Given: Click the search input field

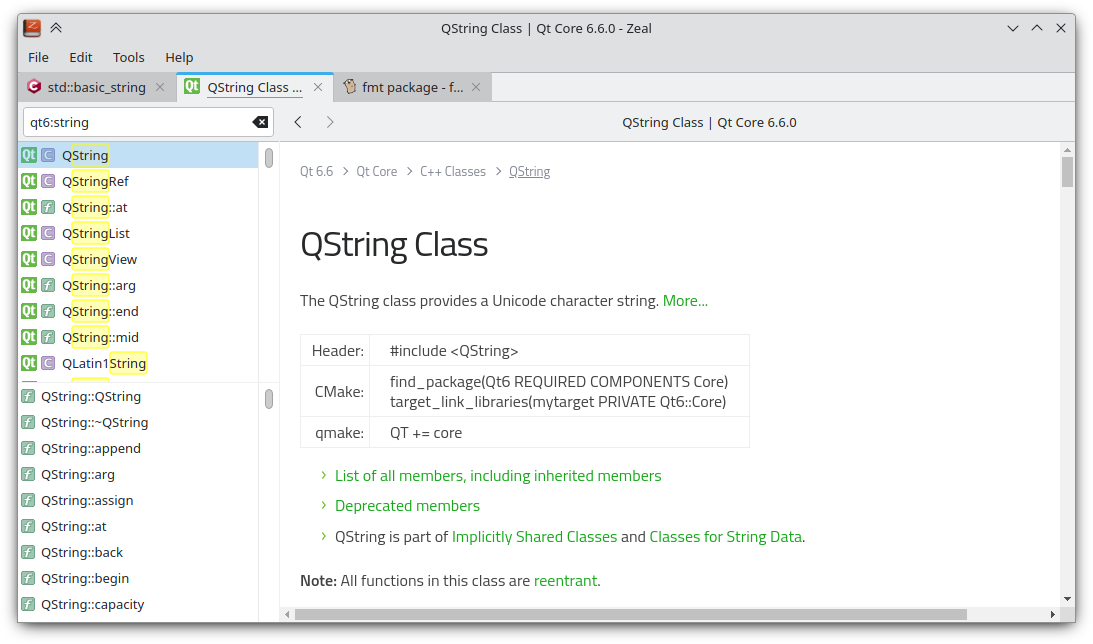Looking at the screenshot, I should tap(136, 122).
